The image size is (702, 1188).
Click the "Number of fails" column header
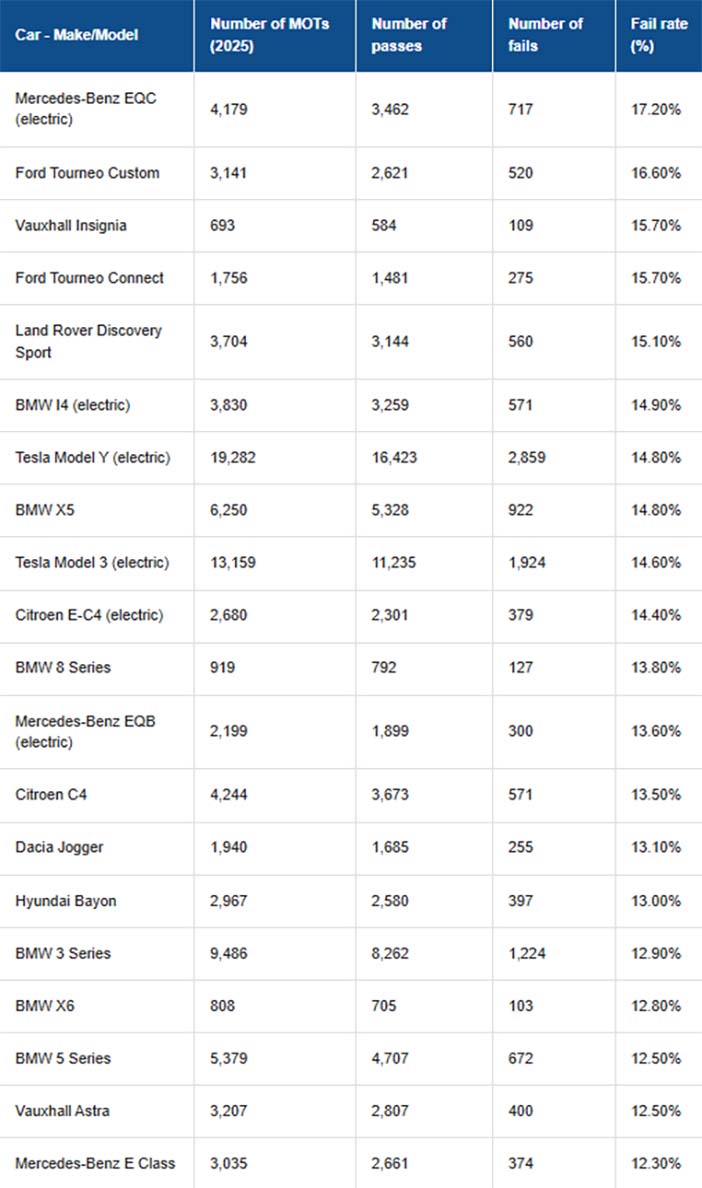545,35
